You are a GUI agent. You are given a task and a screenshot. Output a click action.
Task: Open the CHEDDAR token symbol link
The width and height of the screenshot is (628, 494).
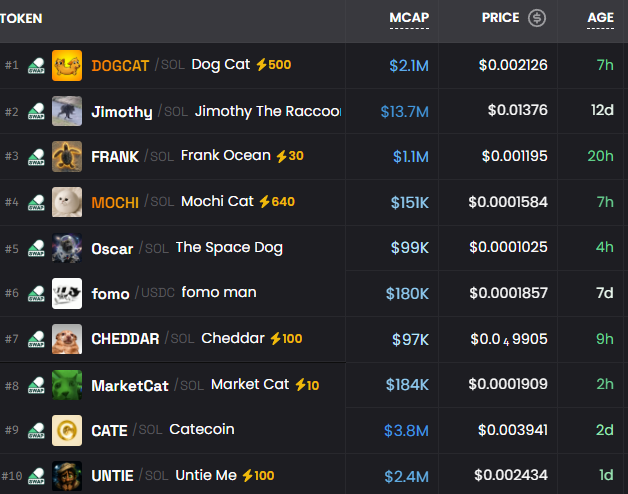pyautogui.click(x=125, y=339)
